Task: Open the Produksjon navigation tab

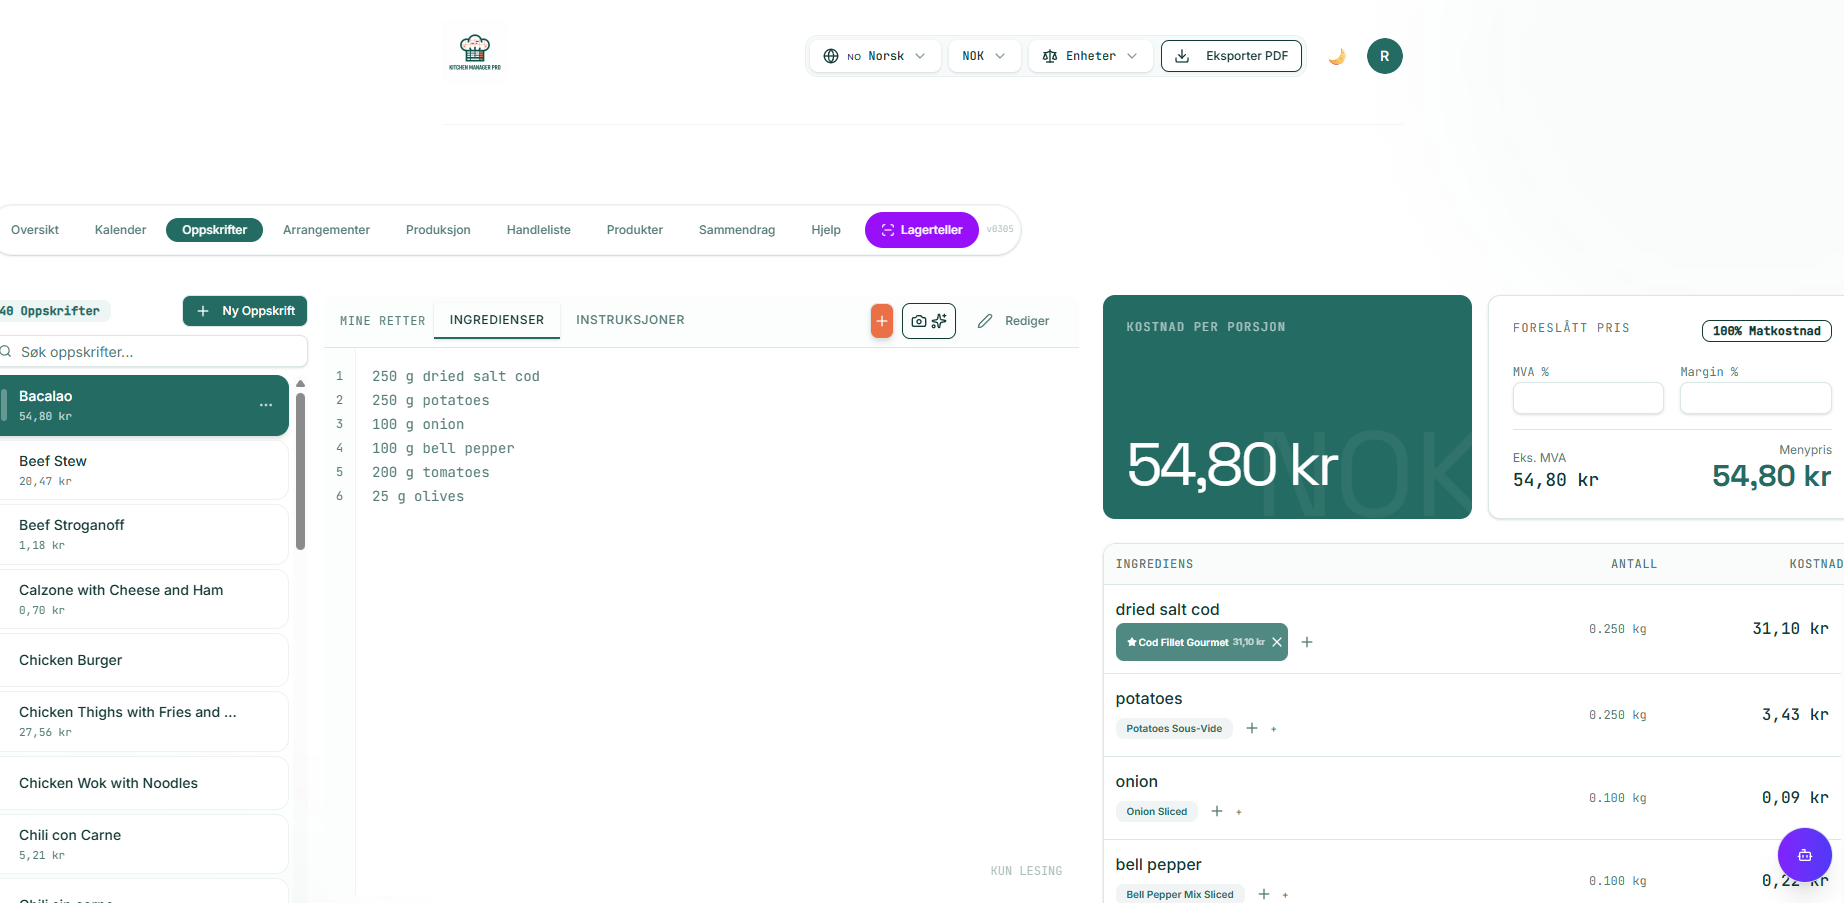Action: pyautogui.click(x=438, y=230)
